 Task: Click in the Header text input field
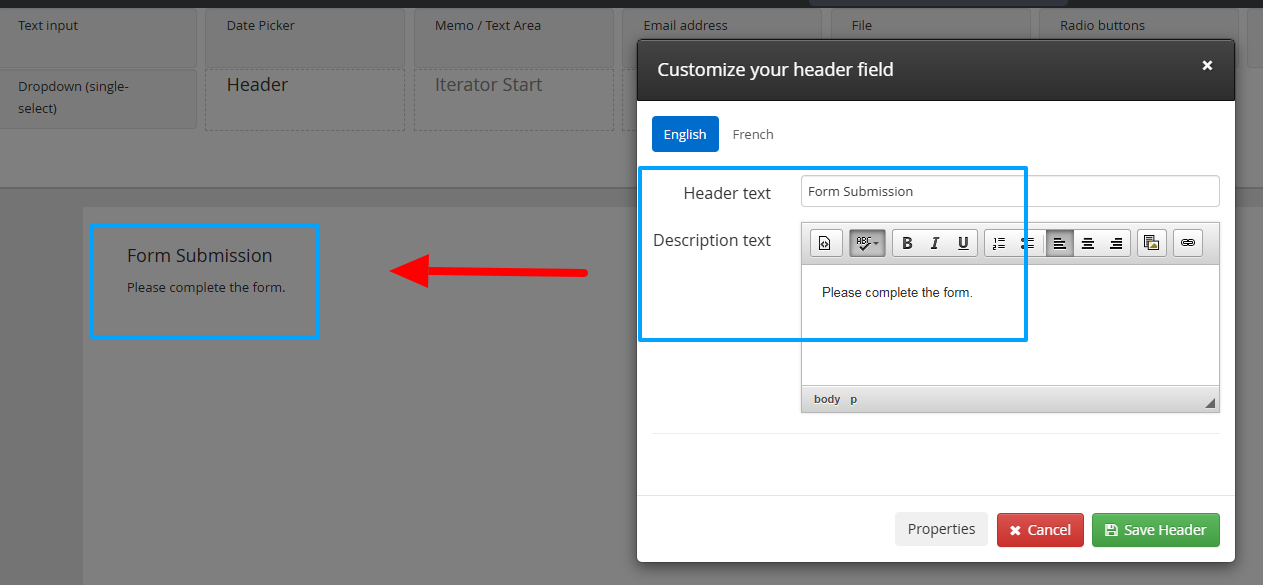(x=1010, y=191)
